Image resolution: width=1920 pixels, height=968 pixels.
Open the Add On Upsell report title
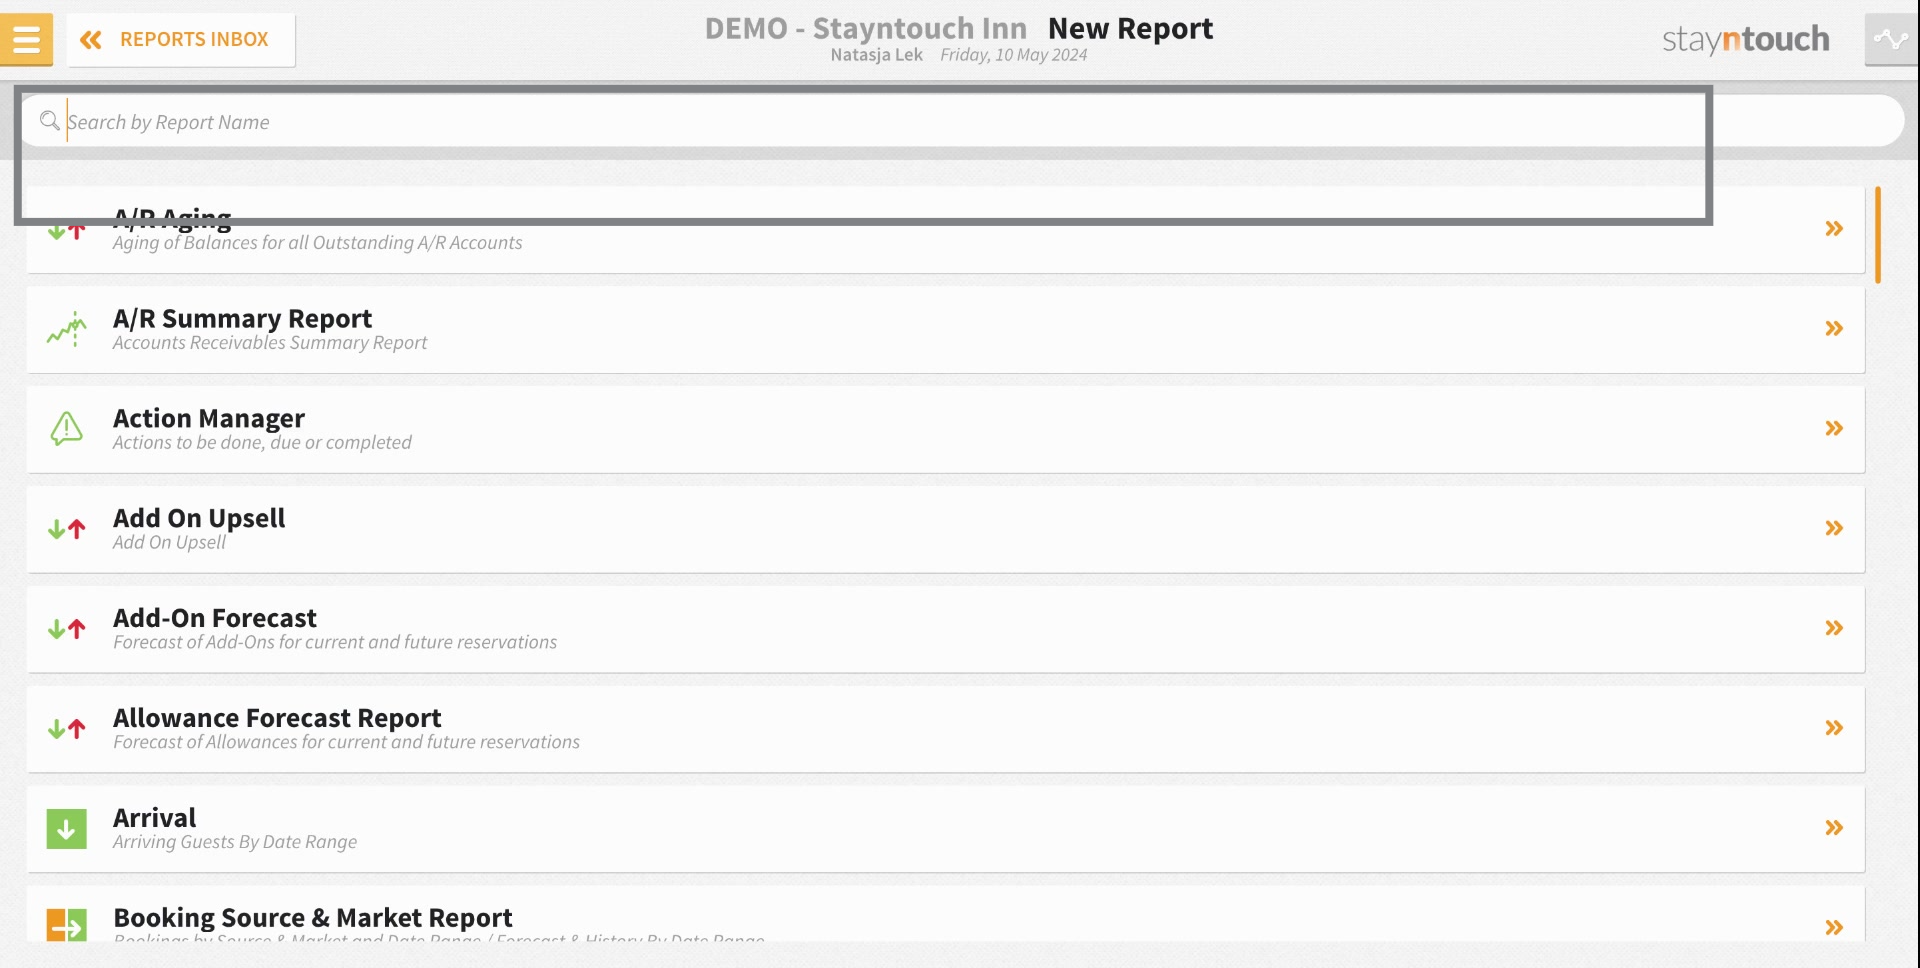pos(199,519)
